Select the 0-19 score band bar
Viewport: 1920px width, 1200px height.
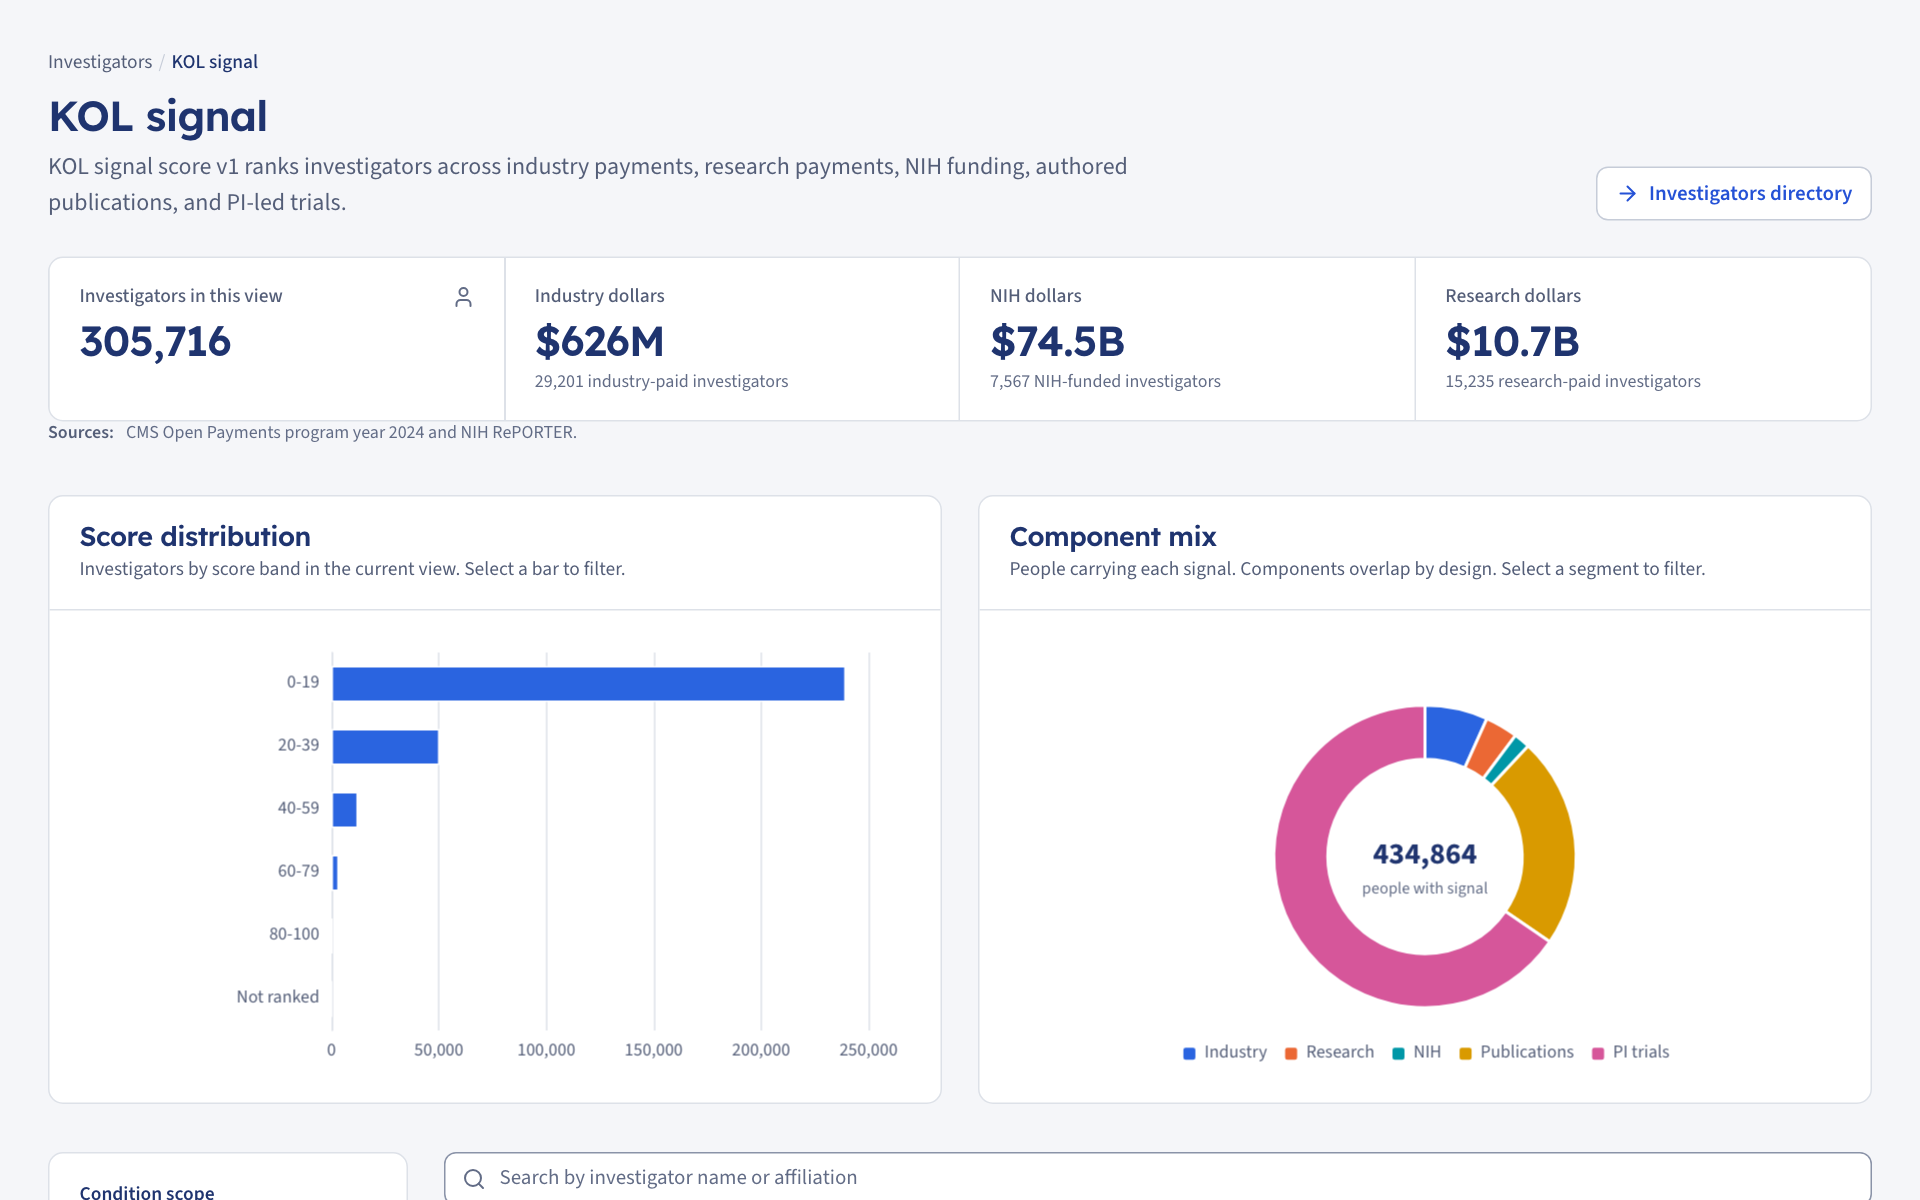(588, 684)
